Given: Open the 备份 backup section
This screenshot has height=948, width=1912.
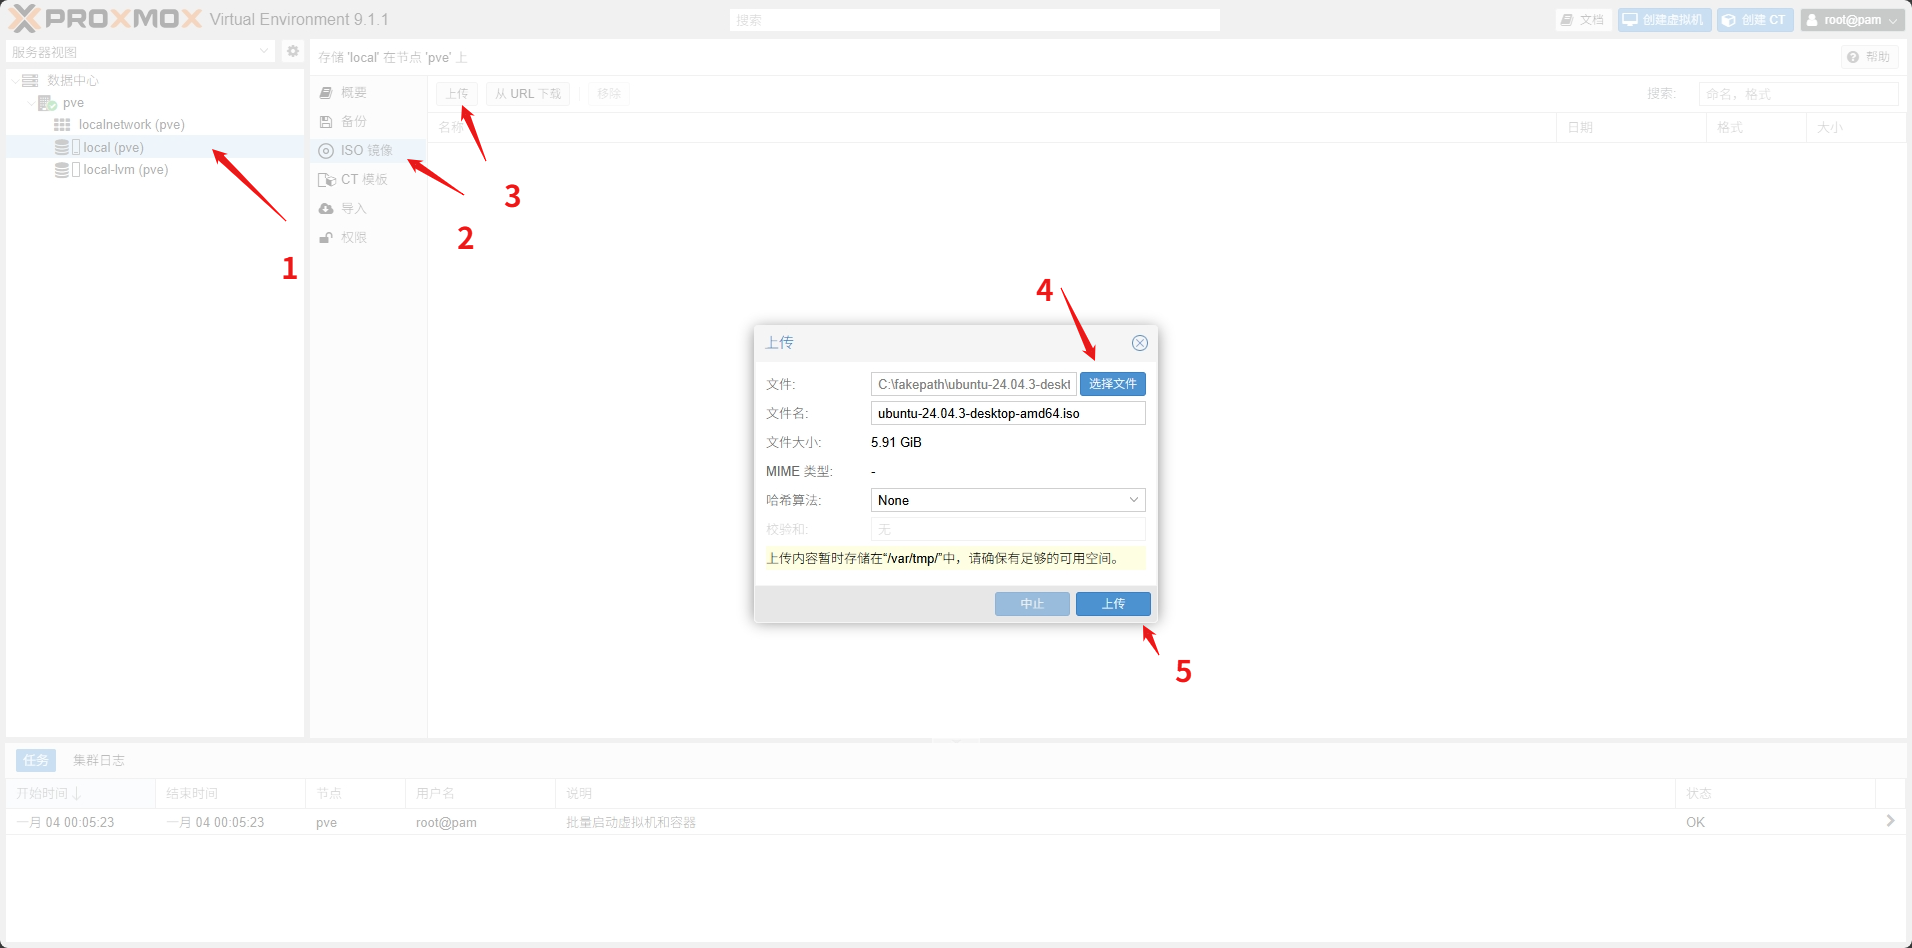Looking at the screenshot, I should click(353, 121).
